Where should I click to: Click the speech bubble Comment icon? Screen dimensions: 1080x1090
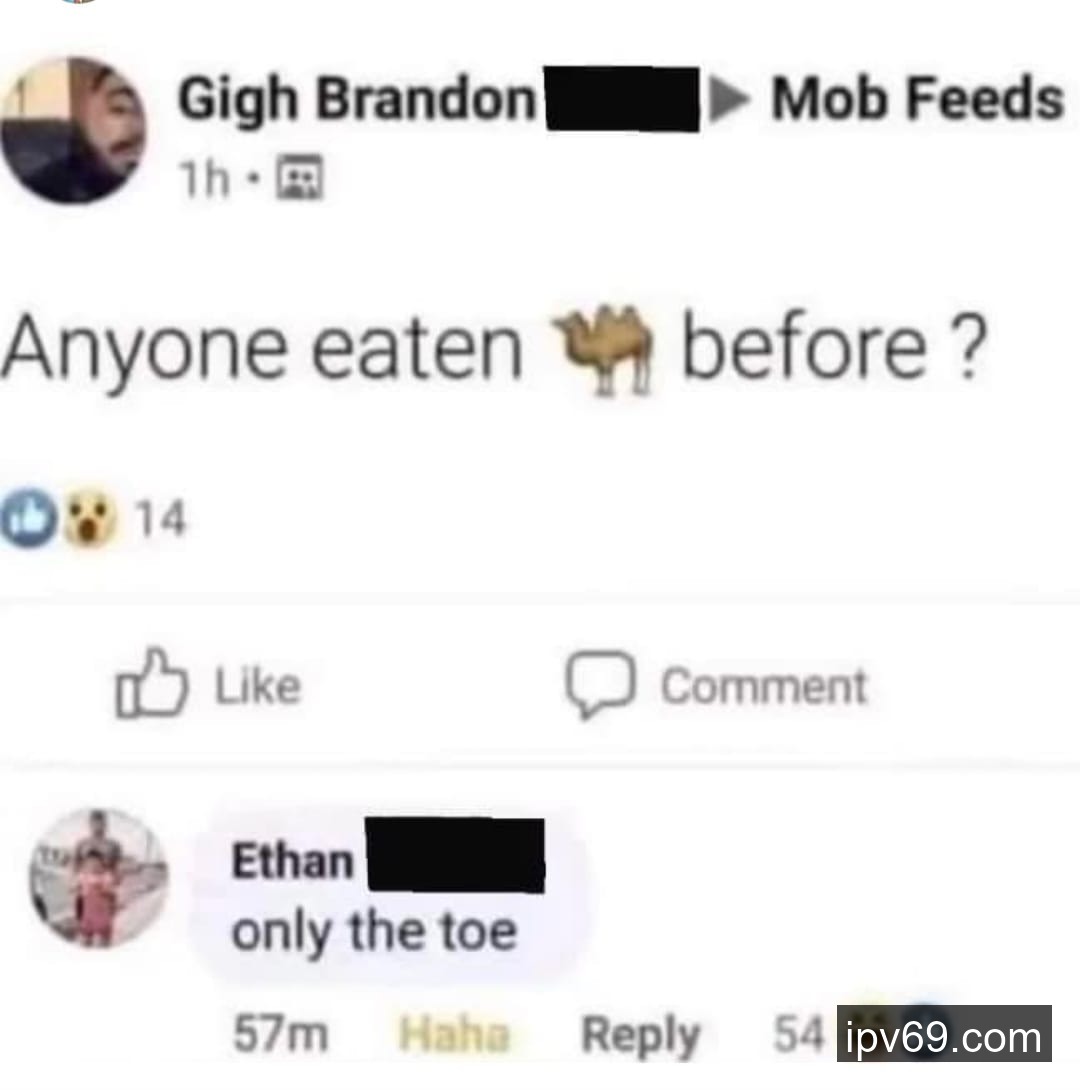[600, 684]
